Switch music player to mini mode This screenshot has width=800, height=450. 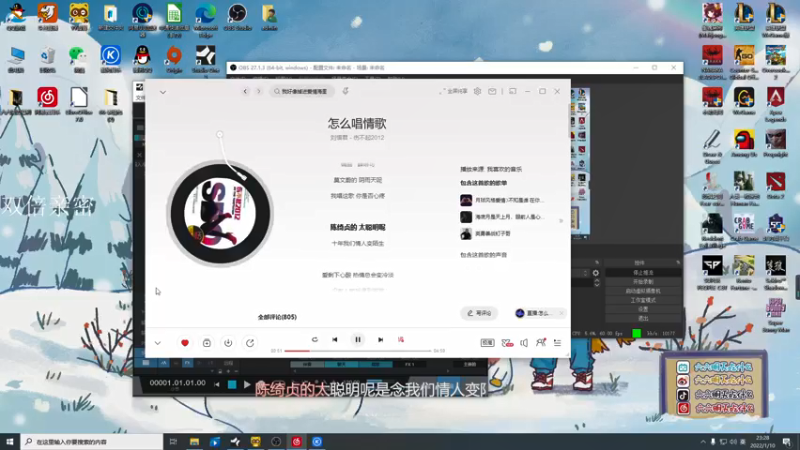click(x=513, y=91)
